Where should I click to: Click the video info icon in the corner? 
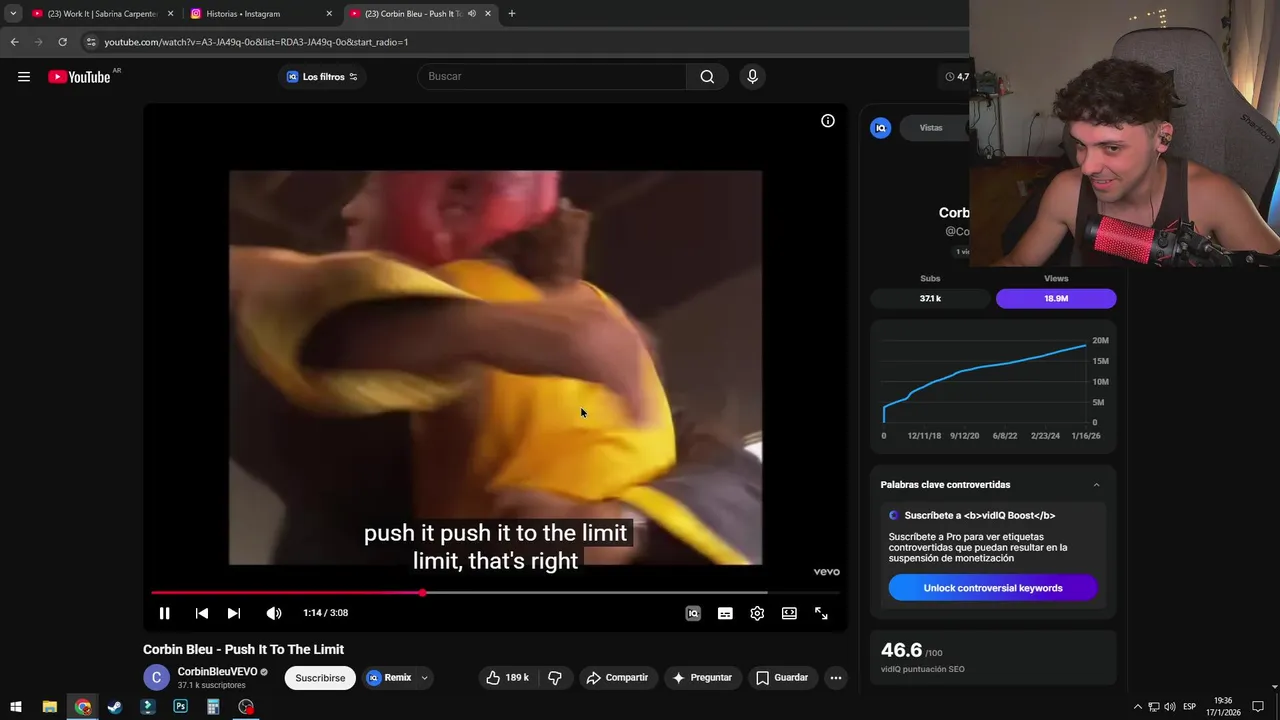pyautogui.click(x=828, y=121)
